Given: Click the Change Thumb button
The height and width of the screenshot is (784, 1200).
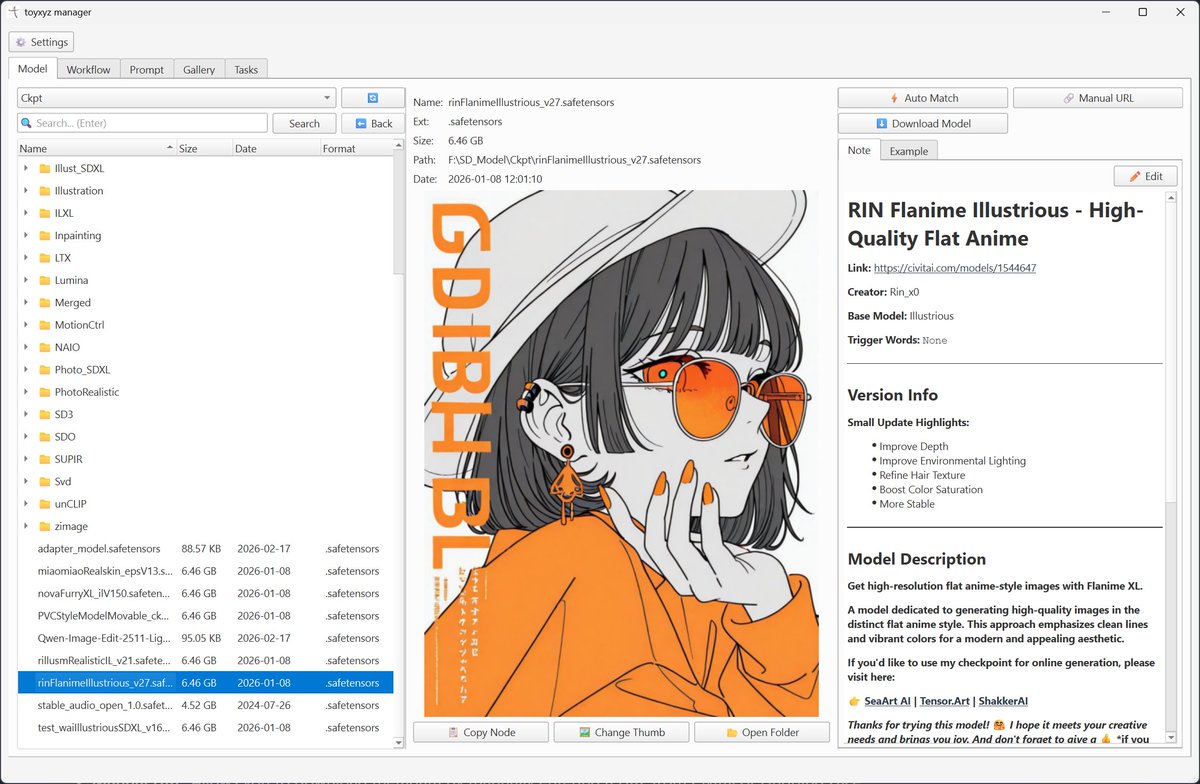Looking at the screenshot, I should (x=621, y=732).
